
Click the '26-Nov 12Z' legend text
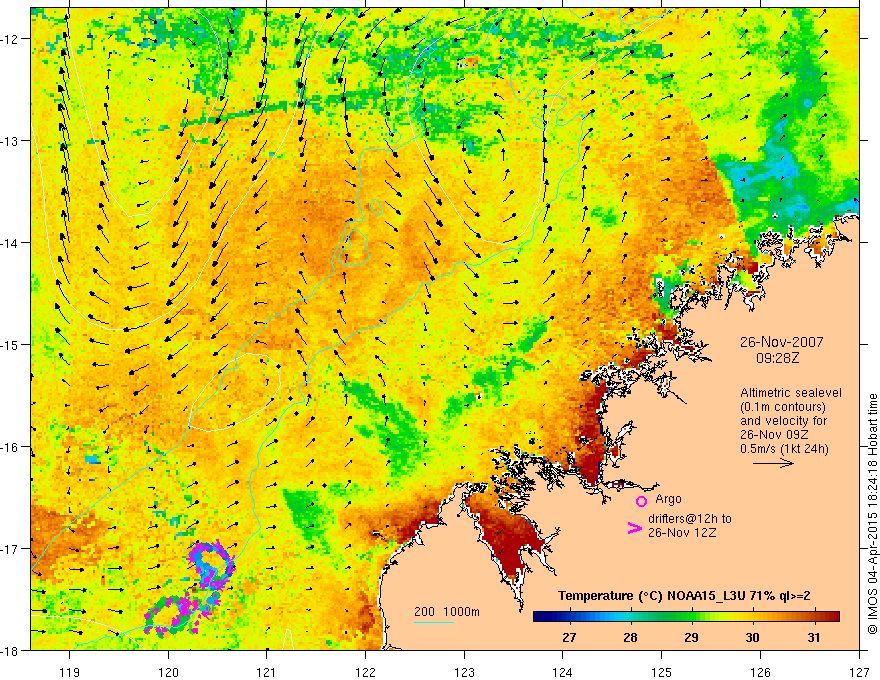(682, 533)
